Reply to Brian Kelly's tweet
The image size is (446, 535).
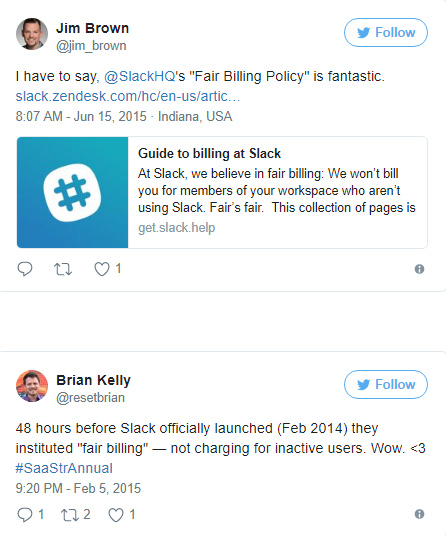tap(25, 515)
